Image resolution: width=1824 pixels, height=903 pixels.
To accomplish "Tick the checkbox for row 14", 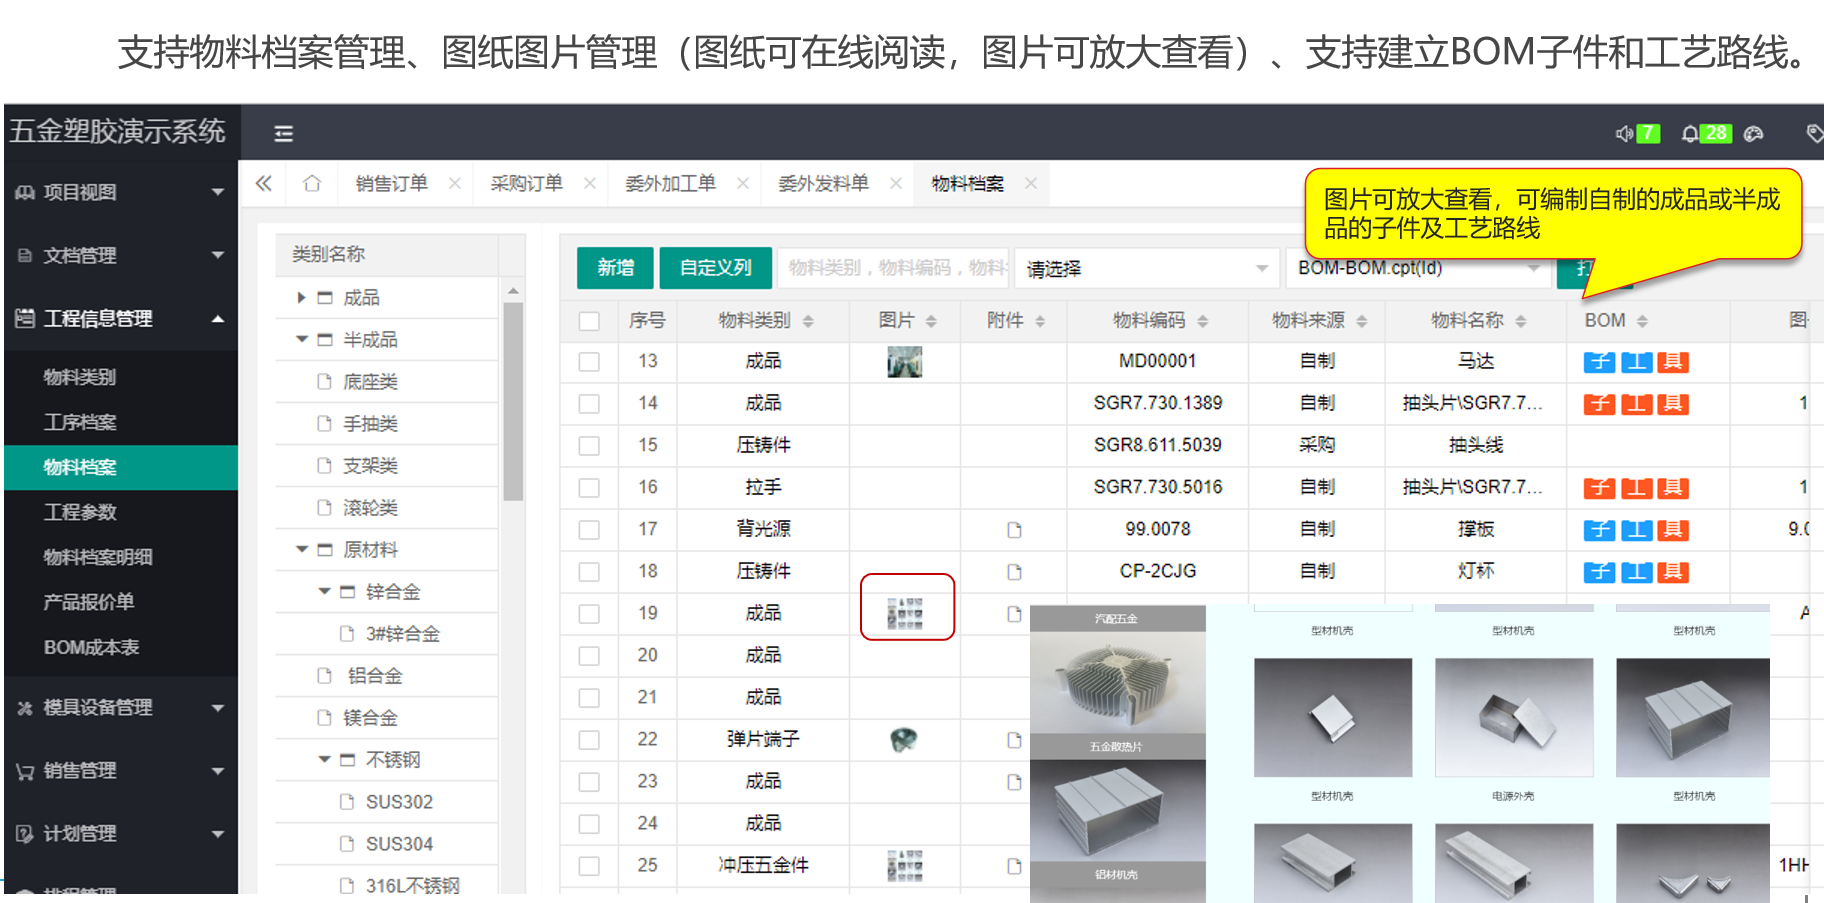I will coord(589,404).
